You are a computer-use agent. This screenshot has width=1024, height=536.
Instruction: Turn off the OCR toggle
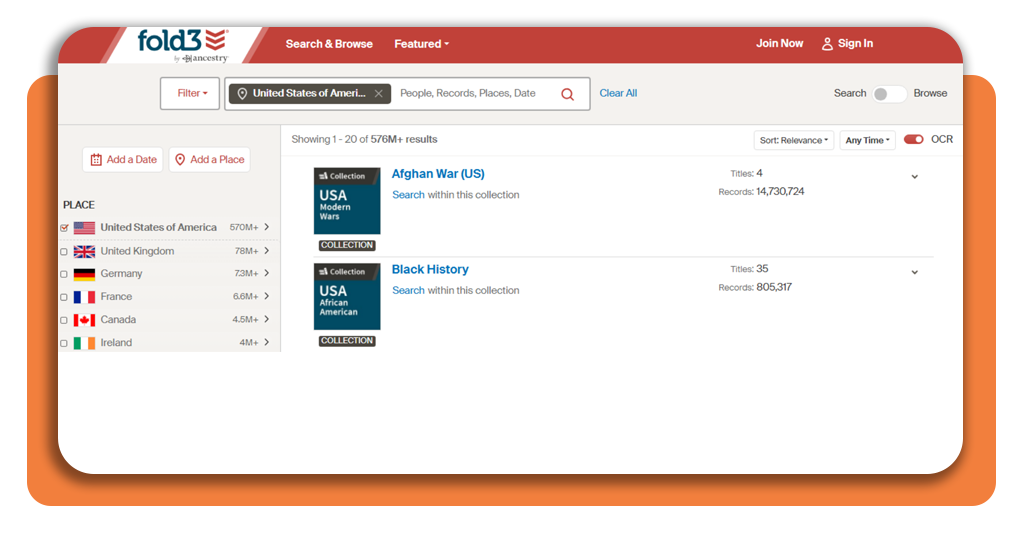(914, 140)
